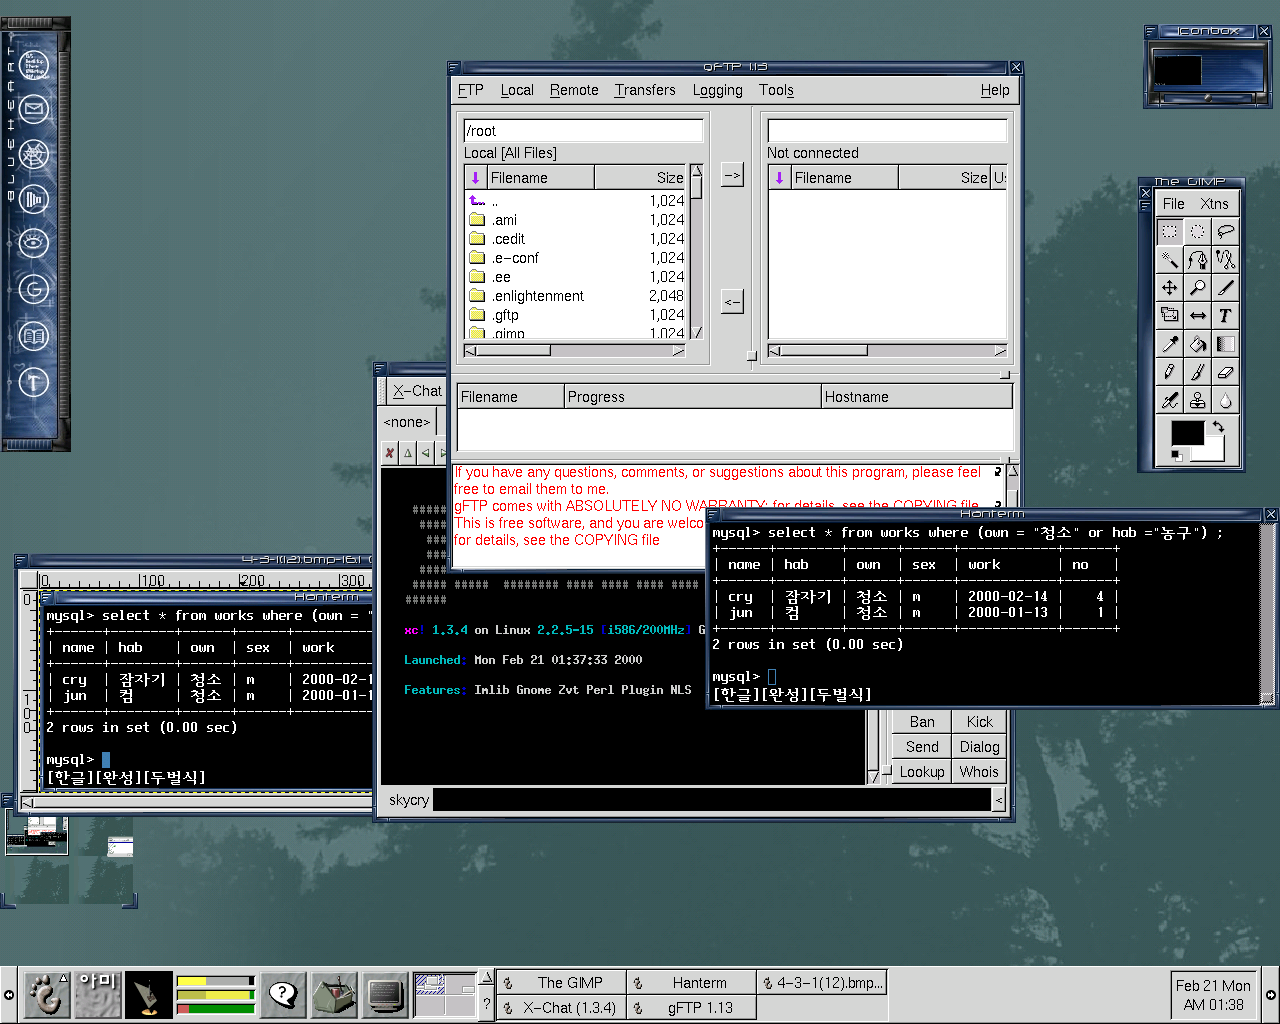1280x1024 pixels.
Task: Select the Bezier paths pen tool
Action: click(x=1197, y=259)
